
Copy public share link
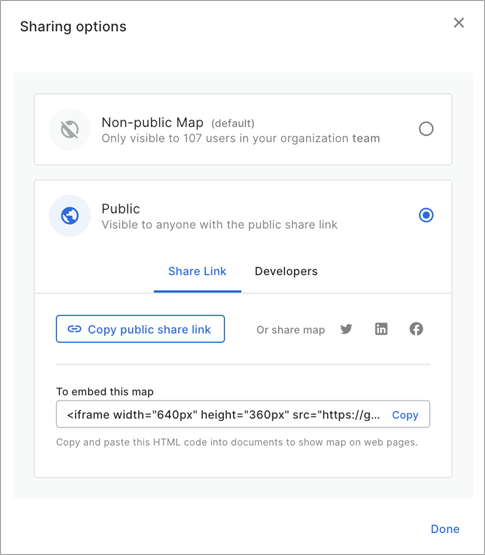(140, 329)
